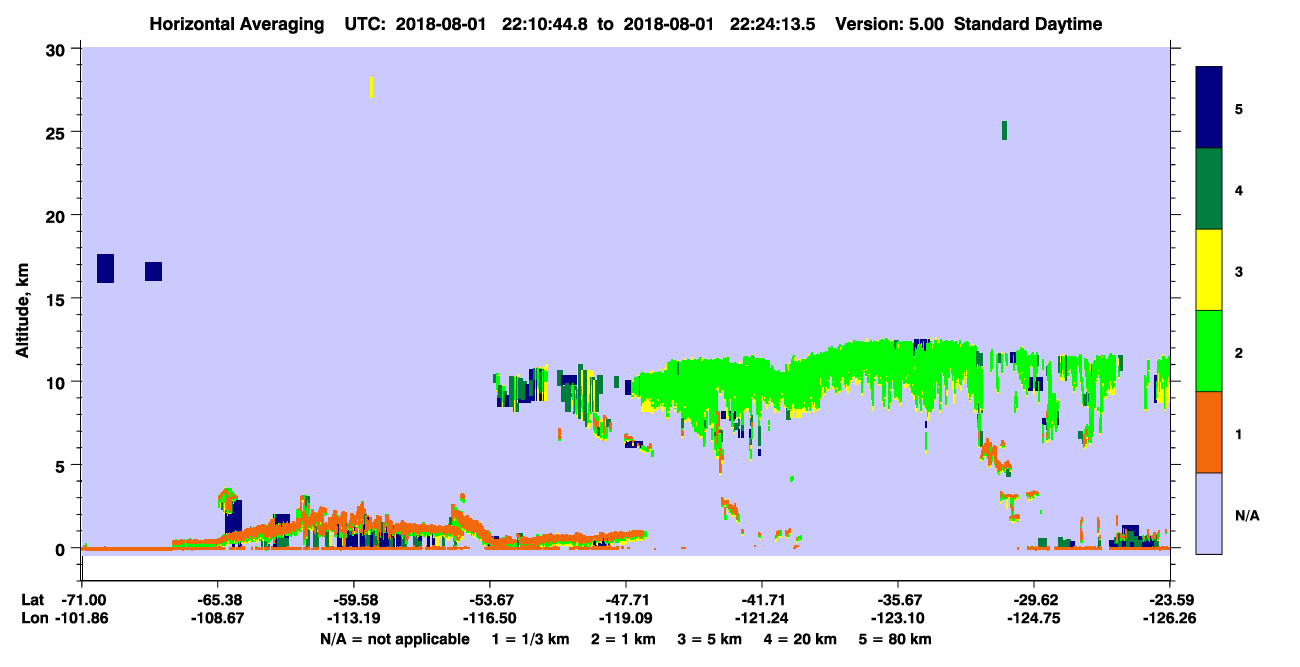Click the 'Standard Daytime' text in the title
The height and width of the screenshot is (667, 1300).
(1028, 24)
